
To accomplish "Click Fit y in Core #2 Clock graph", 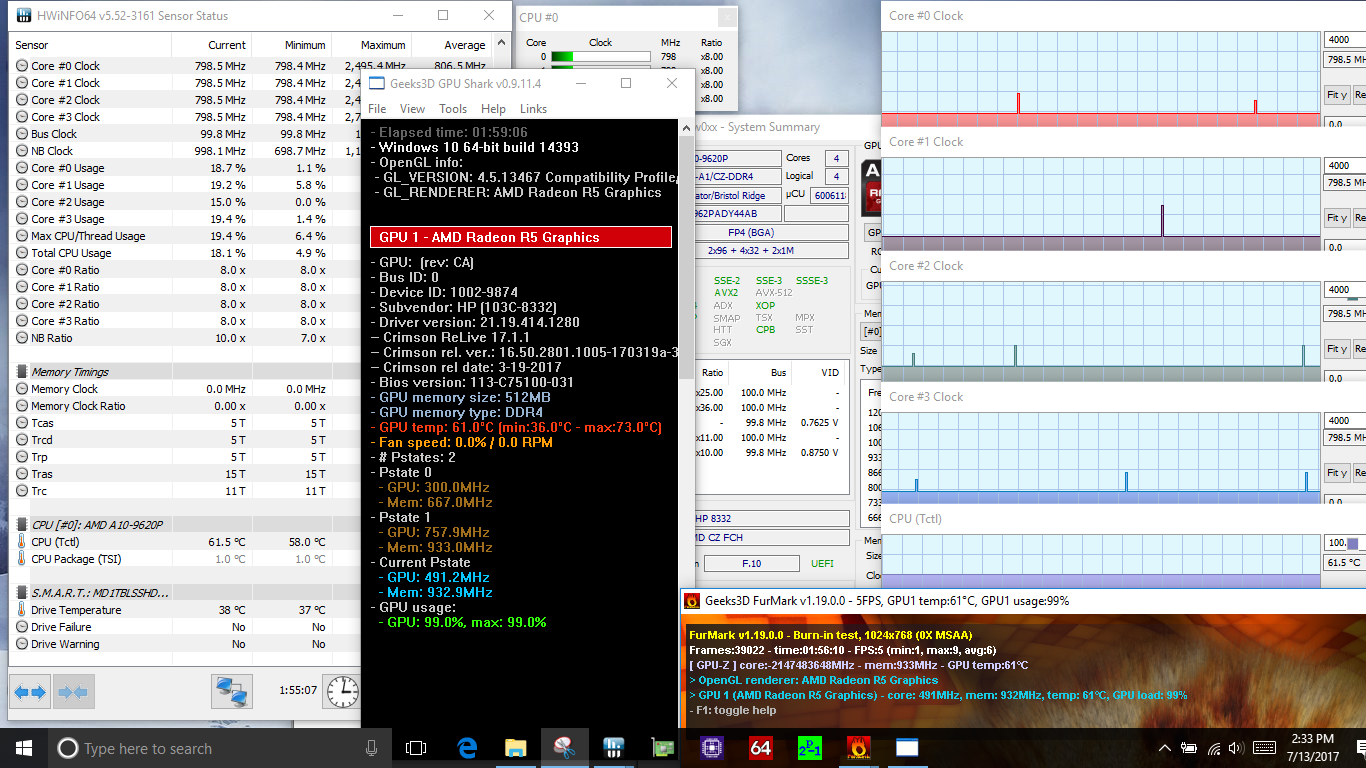I will (1336, 349).
